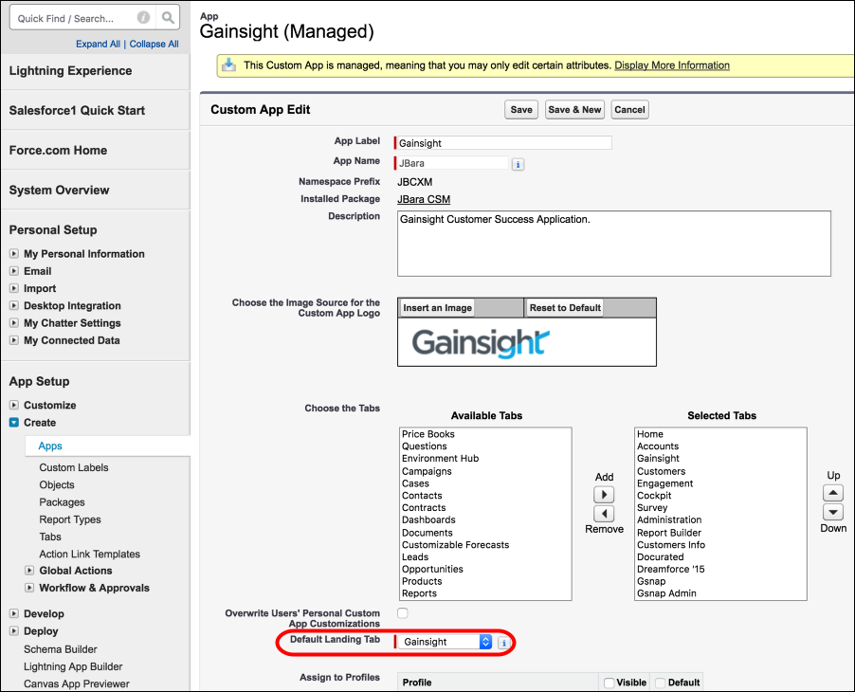855x692 pixels.
Task: Open System Overview
Action: [x=59, y=190]
